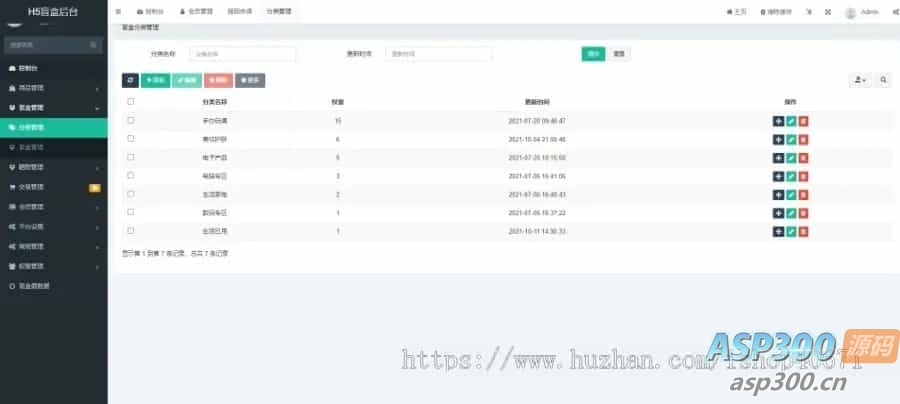The height and width of the screenshot is (404, 900).
Task: Click the dark refresh icon button above the table
Action: coord(130,80)
